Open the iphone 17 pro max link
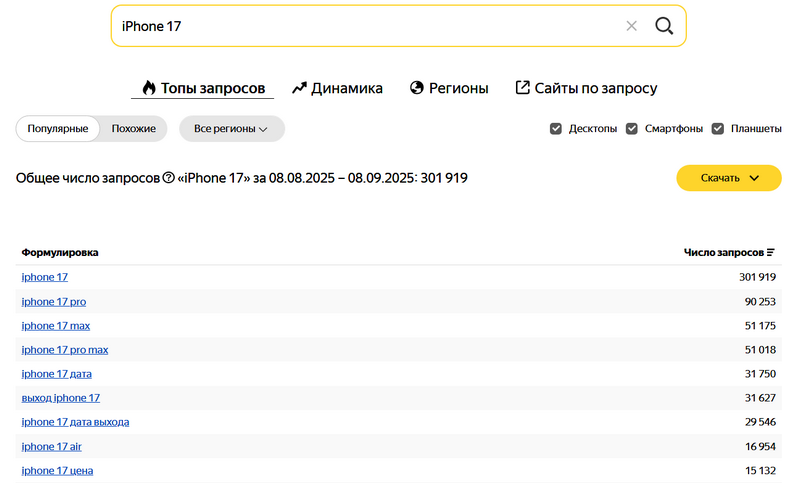Image resolution: width=800 pixels, height=483 pixels. pos(65,350)
